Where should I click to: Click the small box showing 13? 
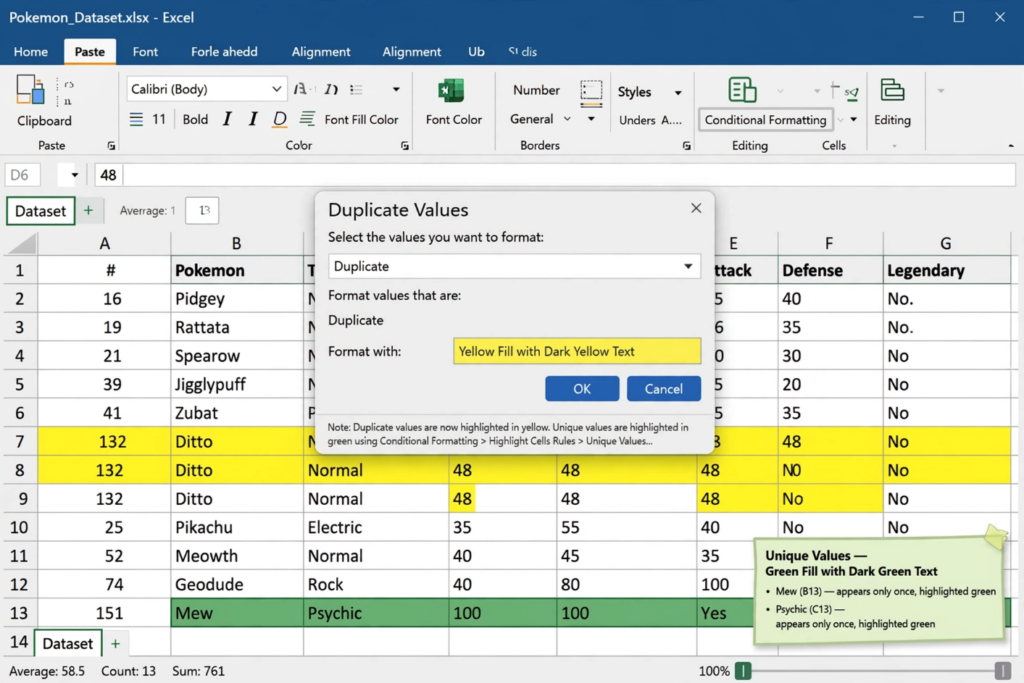[x=202, y=210]
